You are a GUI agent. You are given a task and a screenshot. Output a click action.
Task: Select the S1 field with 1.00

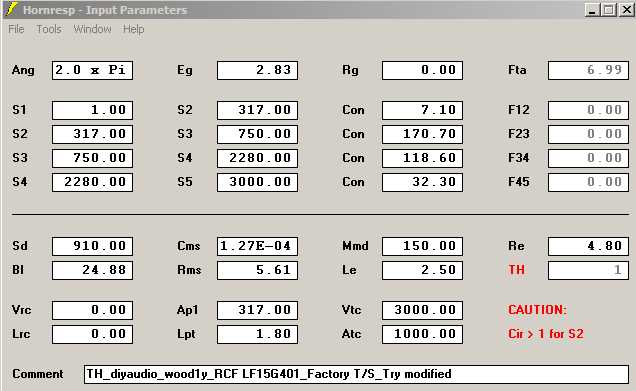click(92, 110)
